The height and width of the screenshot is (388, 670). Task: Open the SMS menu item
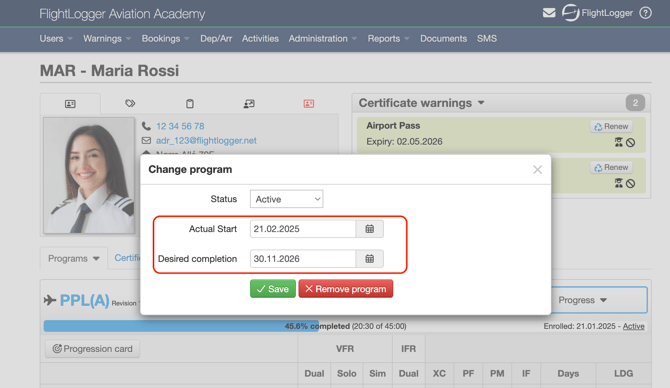[x=487, y=38]
